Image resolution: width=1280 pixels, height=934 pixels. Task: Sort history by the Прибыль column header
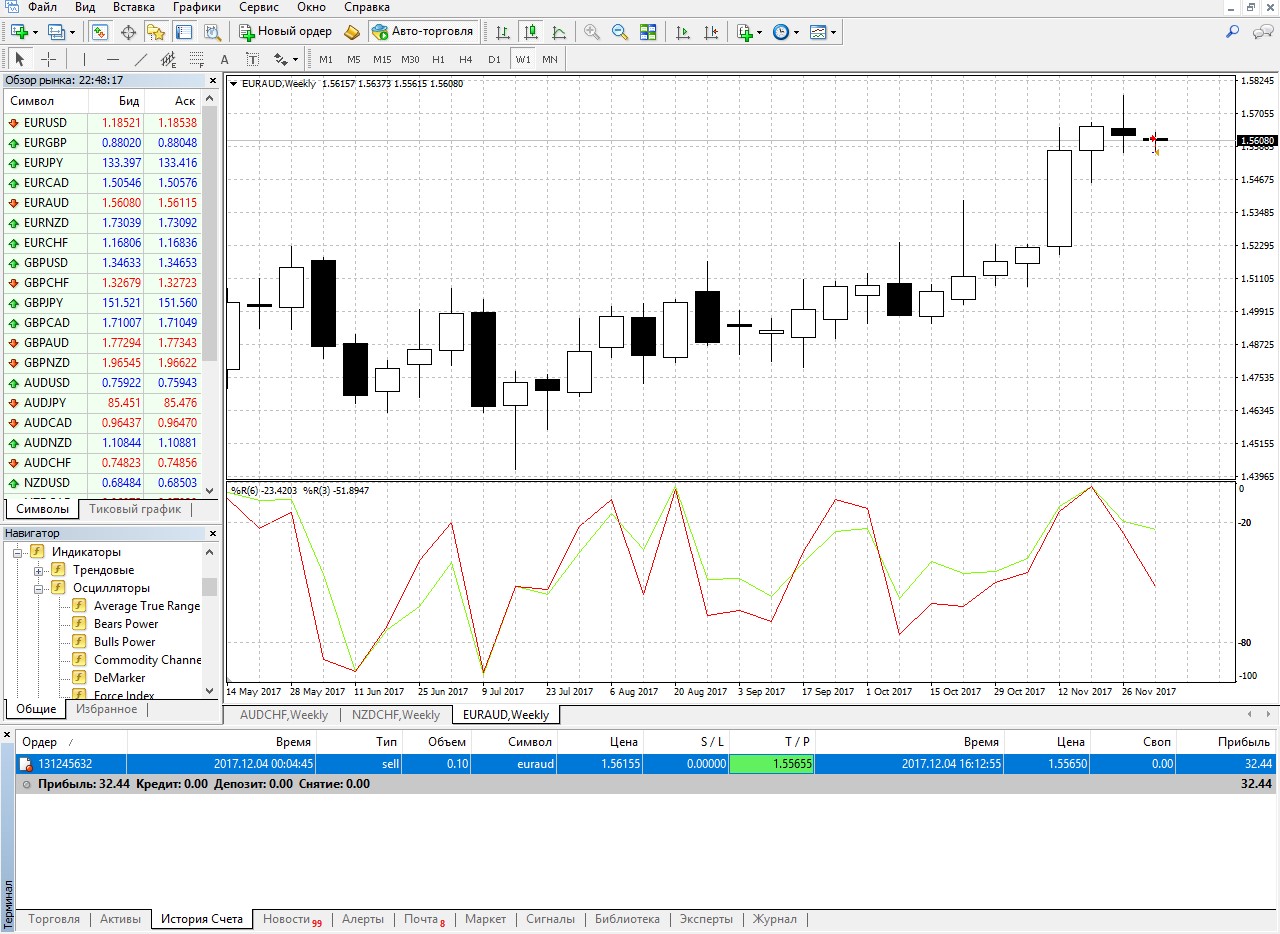tap(1228, 742)
